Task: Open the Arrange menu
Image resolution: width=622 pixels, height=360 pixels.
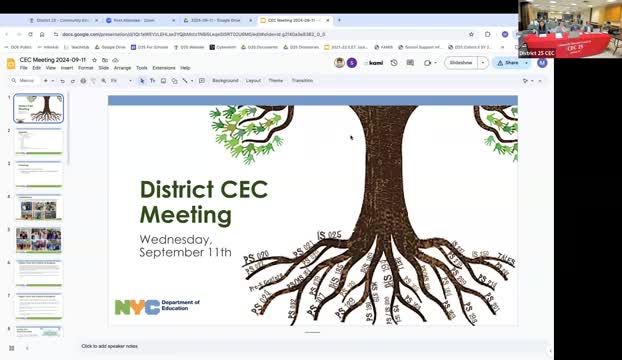Action: [x=123, y=68]
